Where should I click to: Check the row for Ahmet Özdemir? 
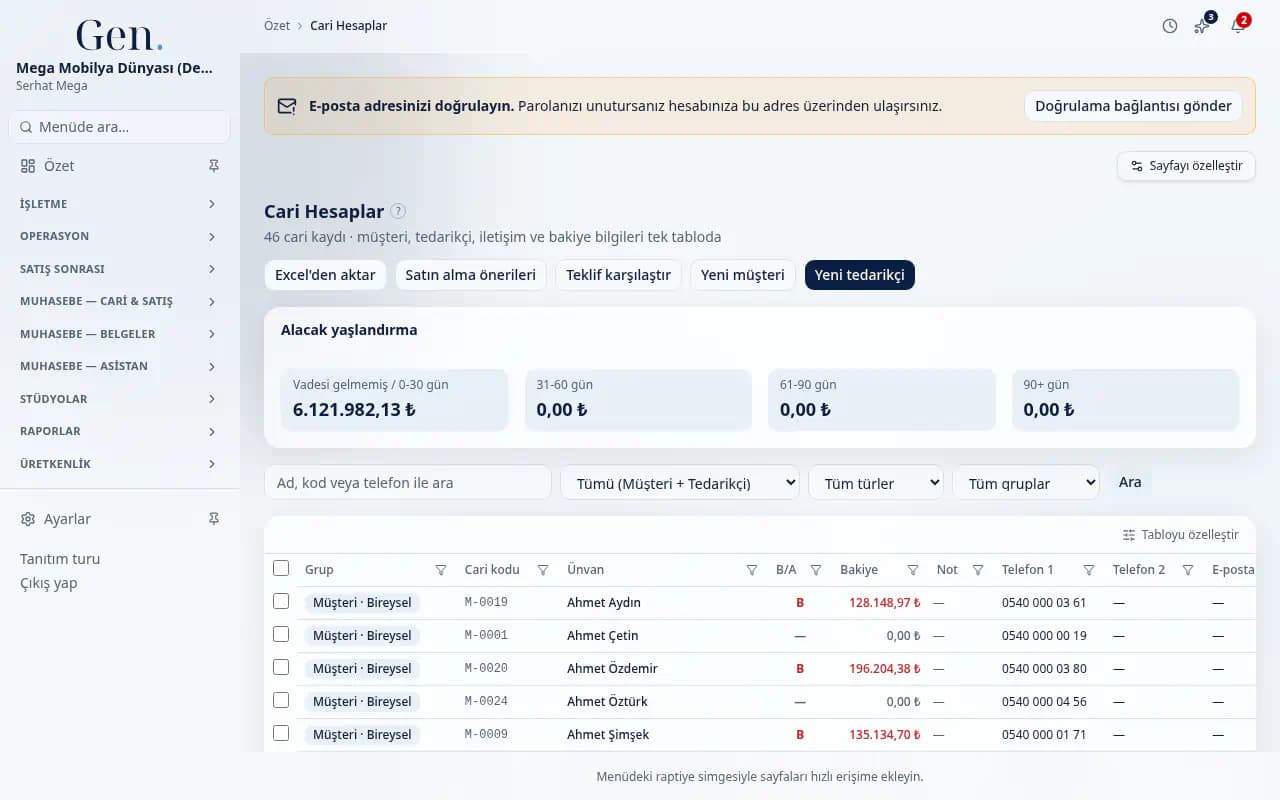[281, 667]
